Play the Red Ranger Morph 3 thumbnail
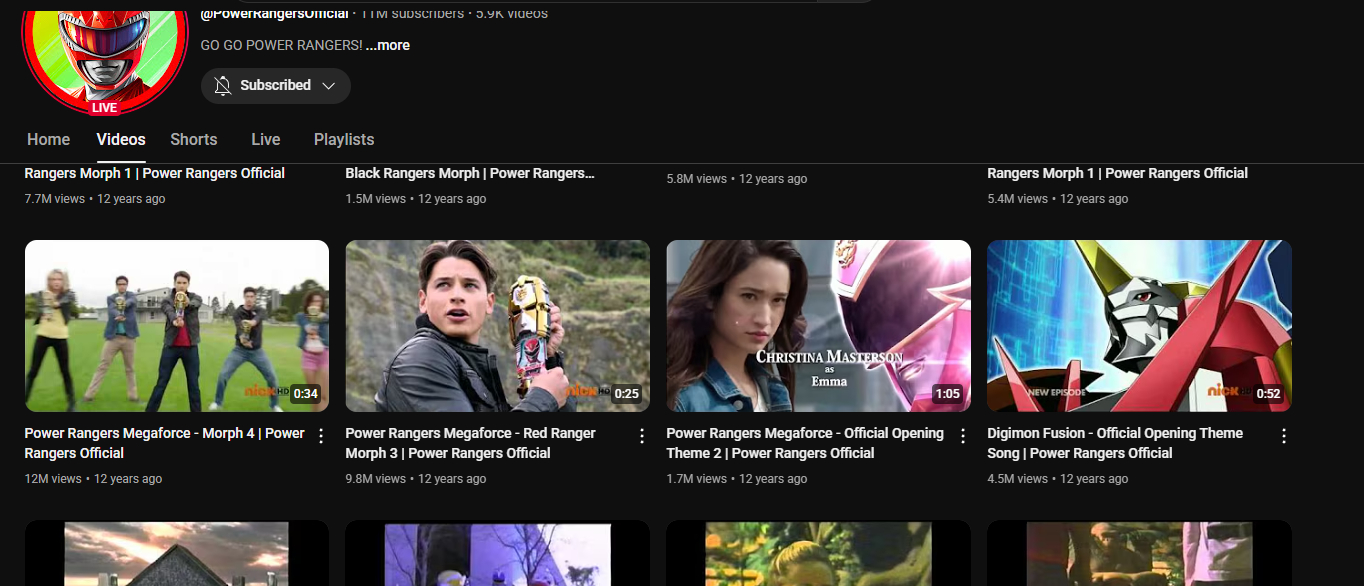 coord(497,325)
